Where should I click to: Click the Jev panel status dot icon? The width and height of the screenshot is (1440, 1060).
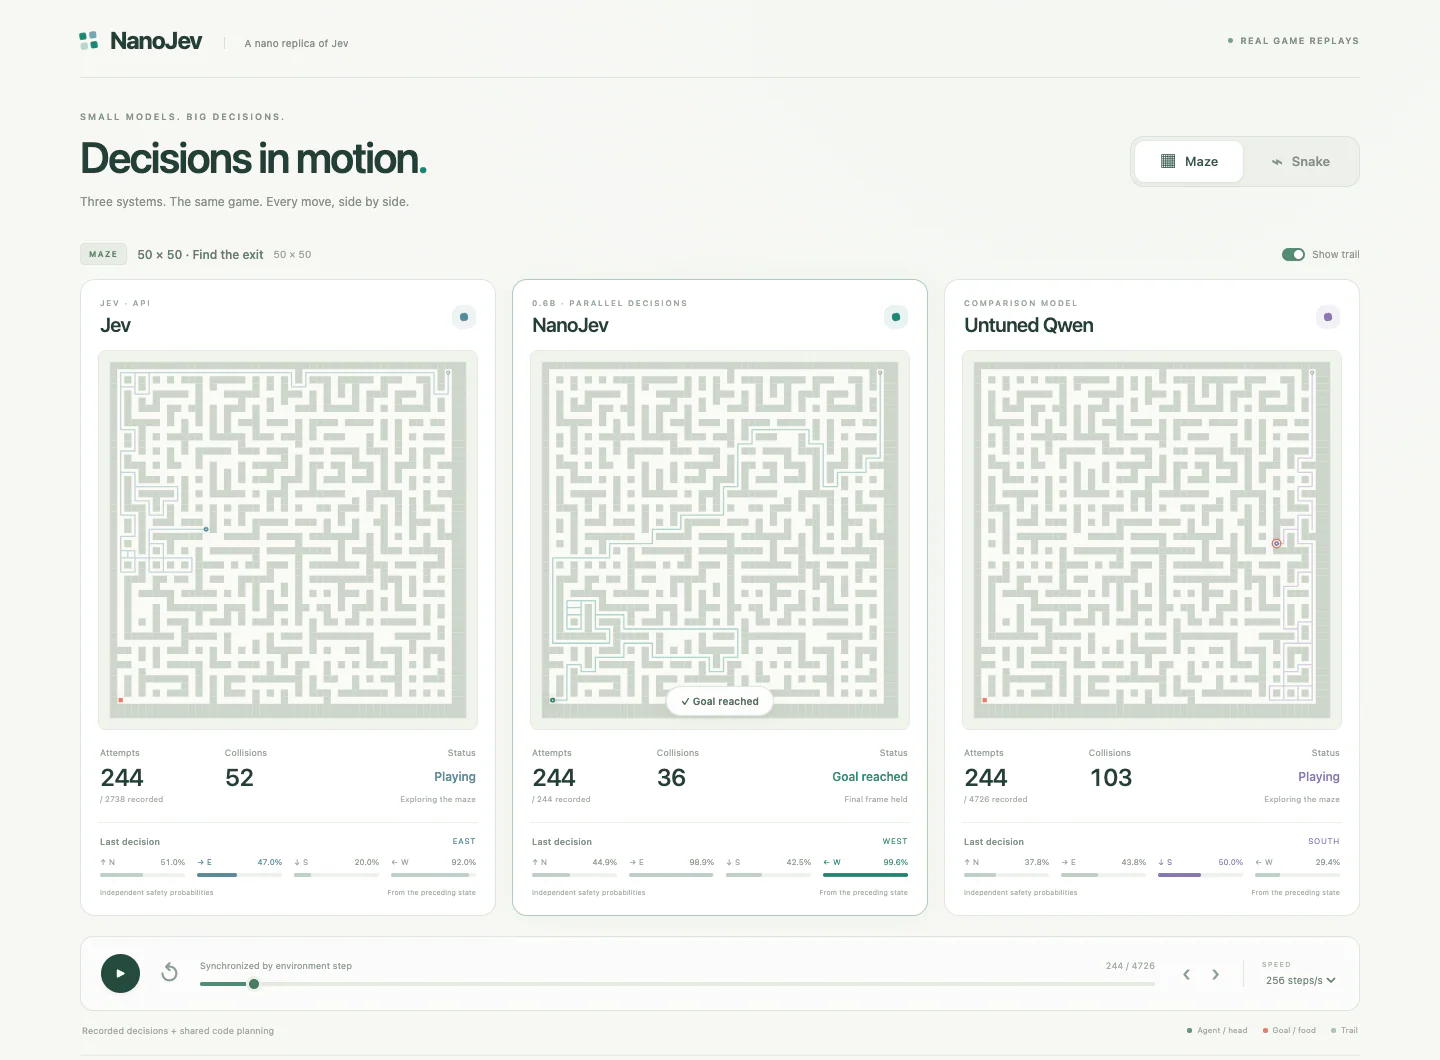[464, 317]
